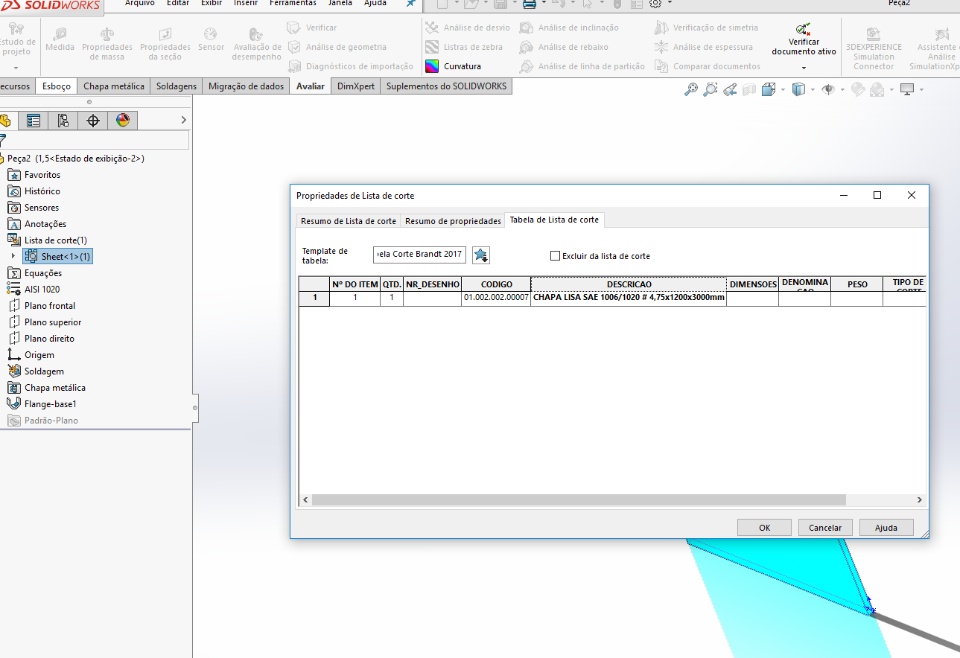Click the Curvatura rainbow icon
The image size is (960, 658).
(x=432, y=66)
